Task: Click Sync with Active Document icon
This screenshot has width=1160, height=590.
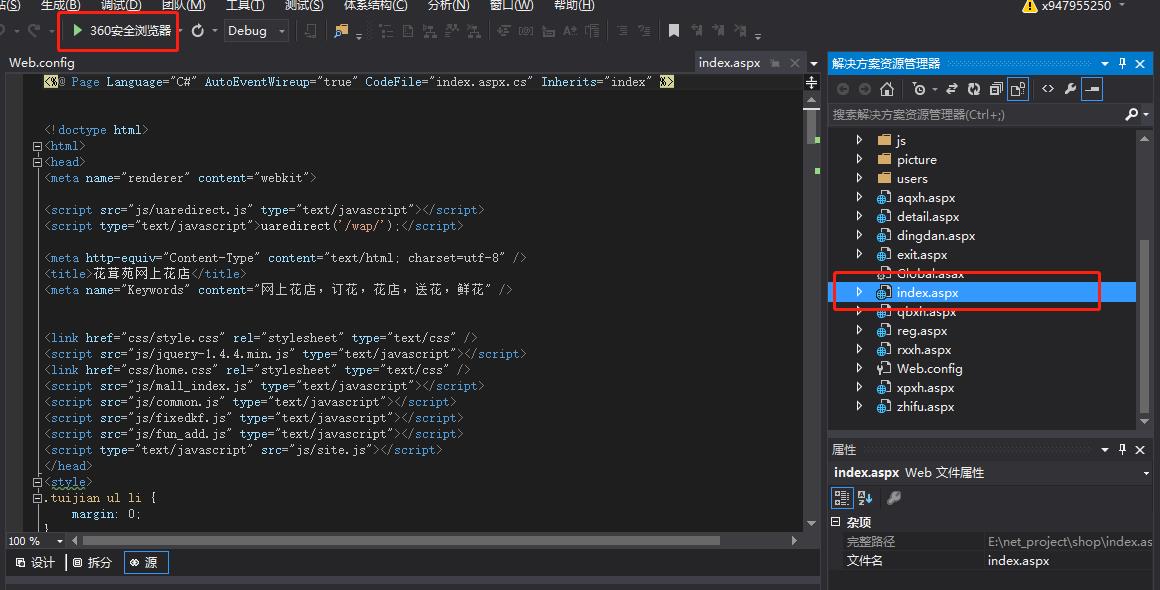Action: 951,89
